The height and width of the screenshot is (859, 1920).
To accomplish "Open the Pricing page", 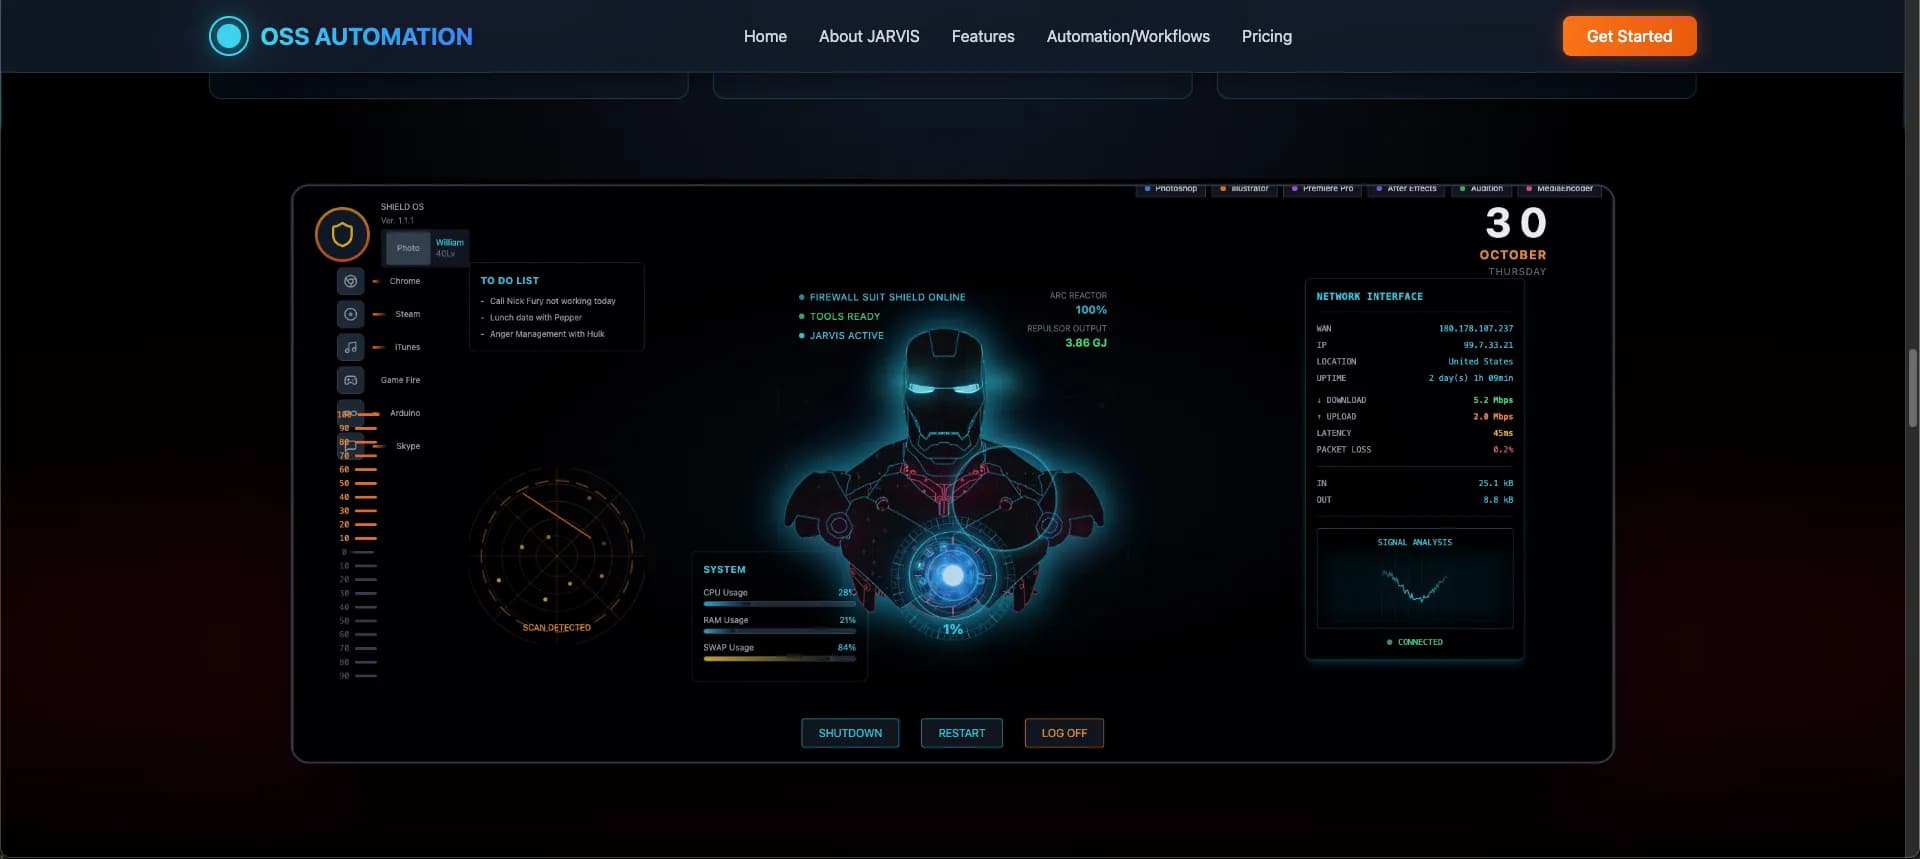I will [1267, 36].
